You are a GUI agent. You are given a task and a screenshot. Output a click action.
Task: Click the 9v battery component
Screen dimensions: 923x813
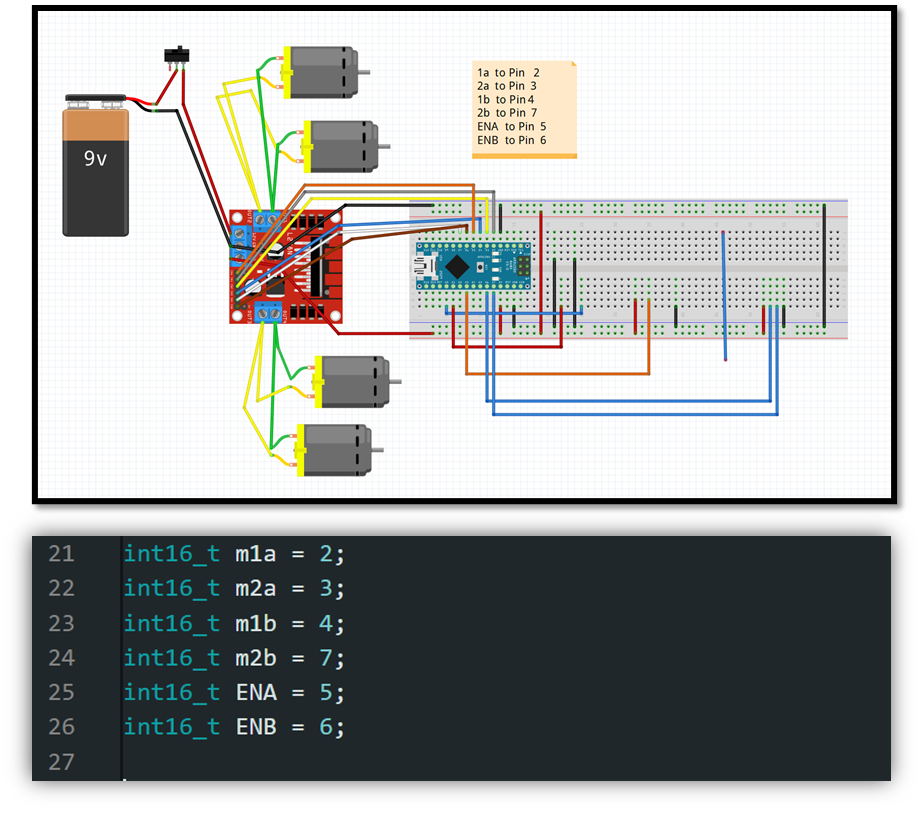(95, 166)
